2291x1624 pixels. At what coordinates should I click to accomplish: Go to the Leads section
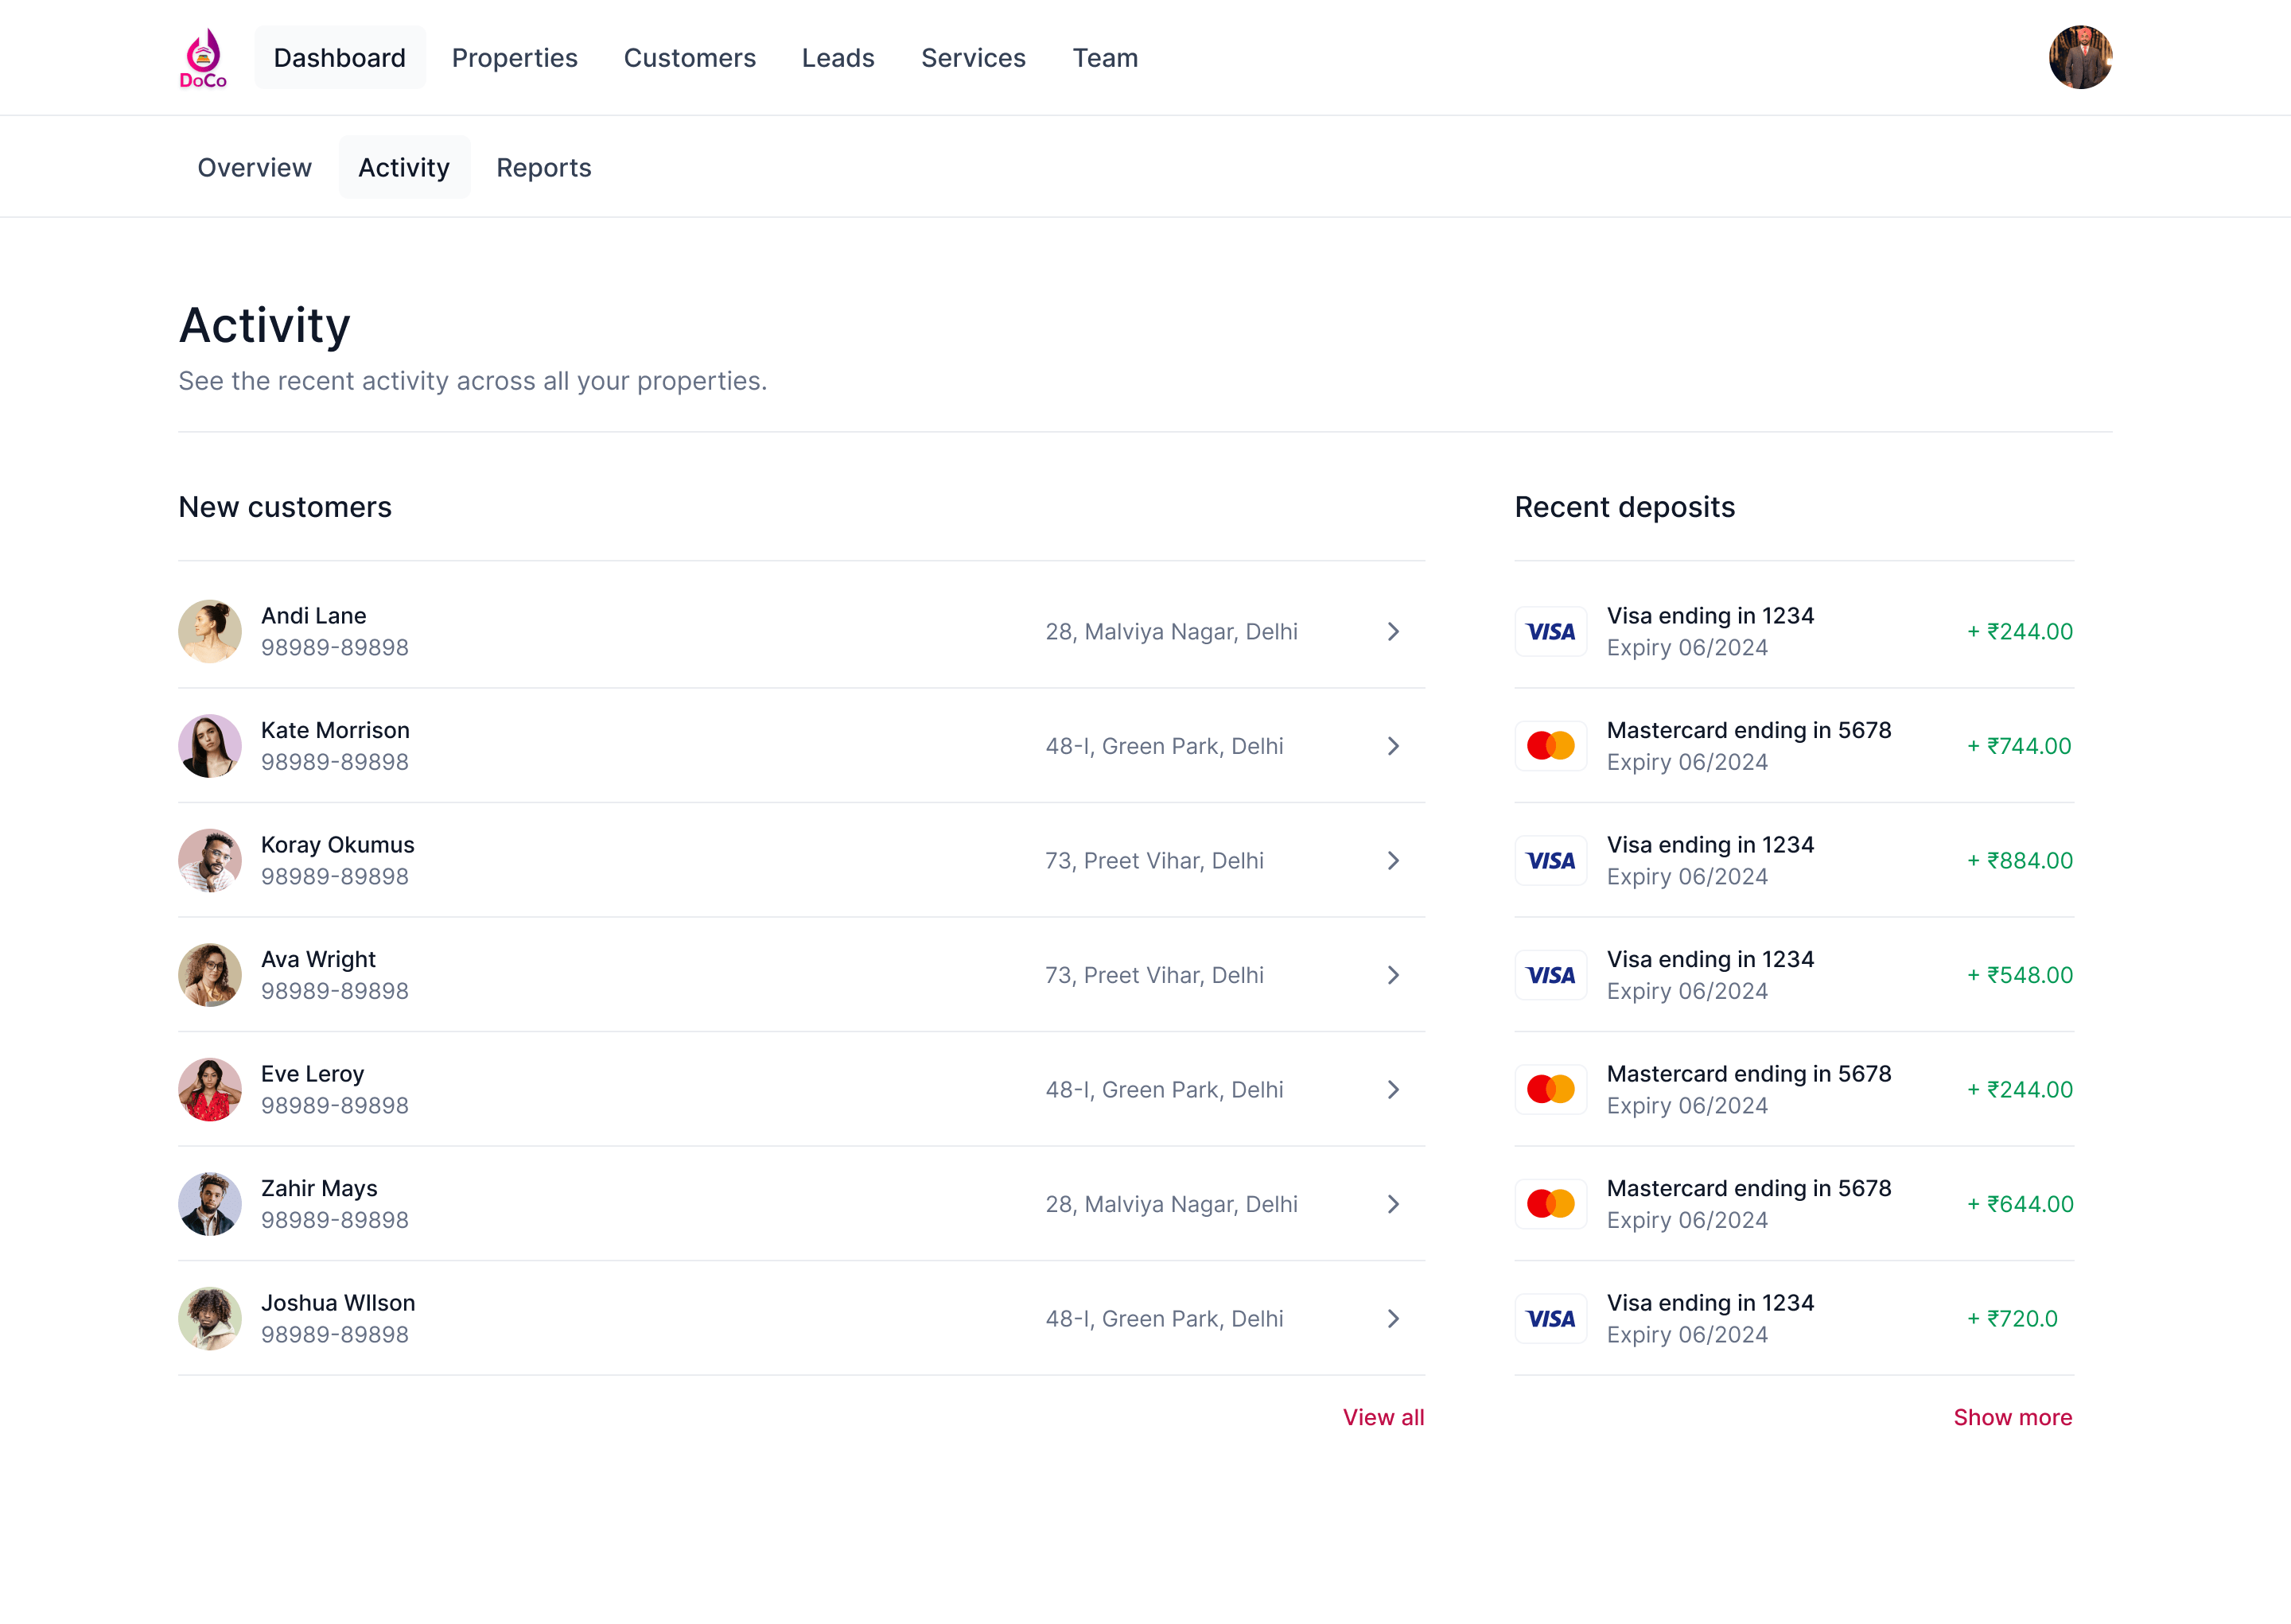pyautogui.click(x=837, y=58)
